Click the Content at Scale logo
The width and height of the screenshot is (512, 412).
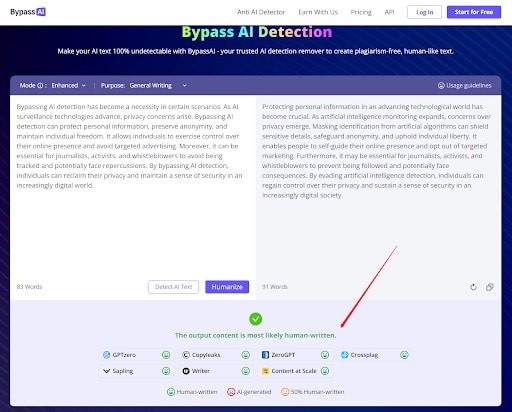(x=265, y=371)
